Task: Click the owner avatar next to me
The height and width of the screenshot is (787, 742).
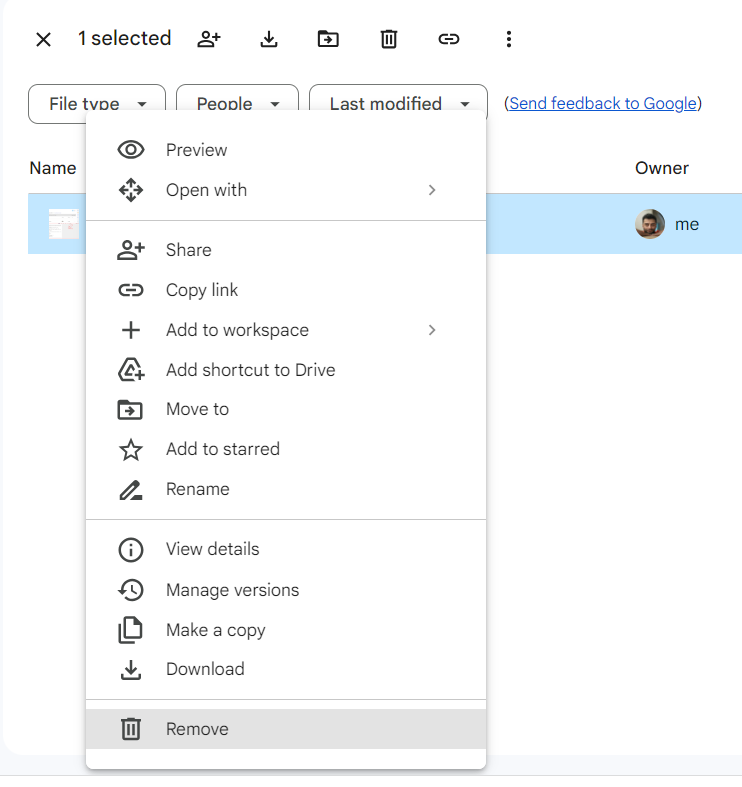Action: point(650,224)
